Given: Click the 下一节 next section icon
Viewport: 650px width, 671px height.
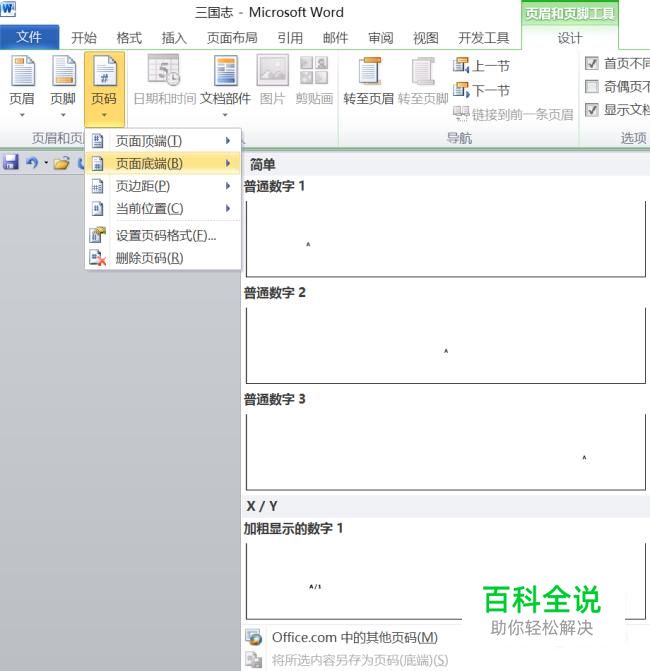Looking at the screenshot, I should point(461,89).
